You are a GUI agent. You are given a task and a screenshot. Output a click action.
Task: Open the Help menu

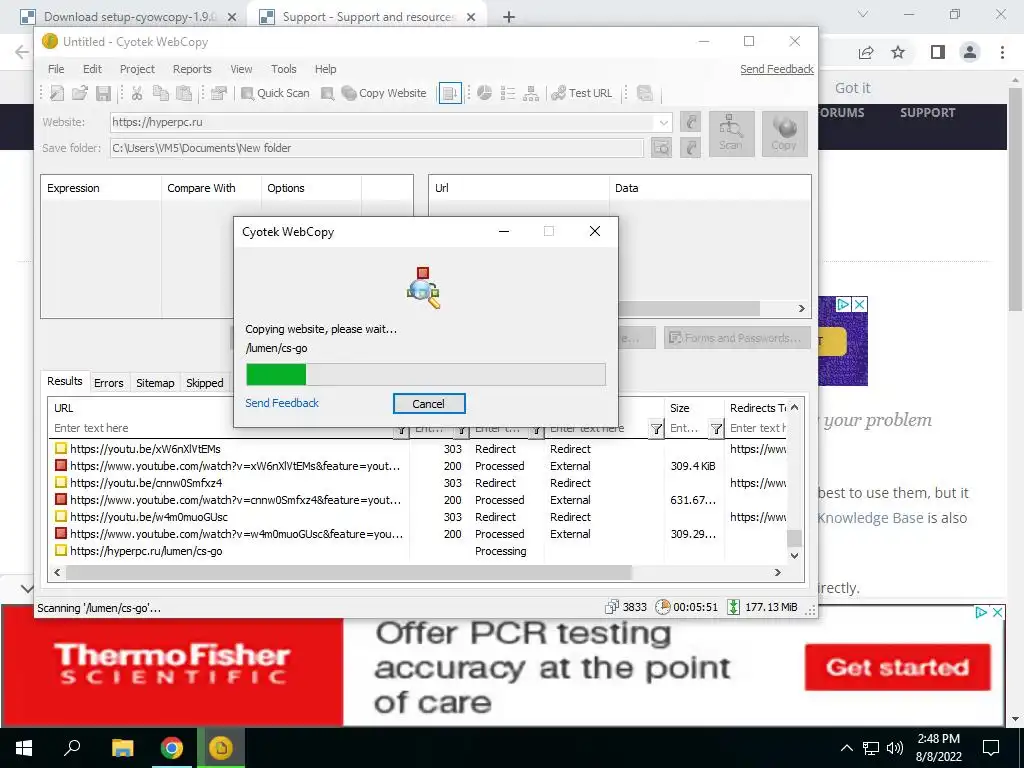(325, 69)
